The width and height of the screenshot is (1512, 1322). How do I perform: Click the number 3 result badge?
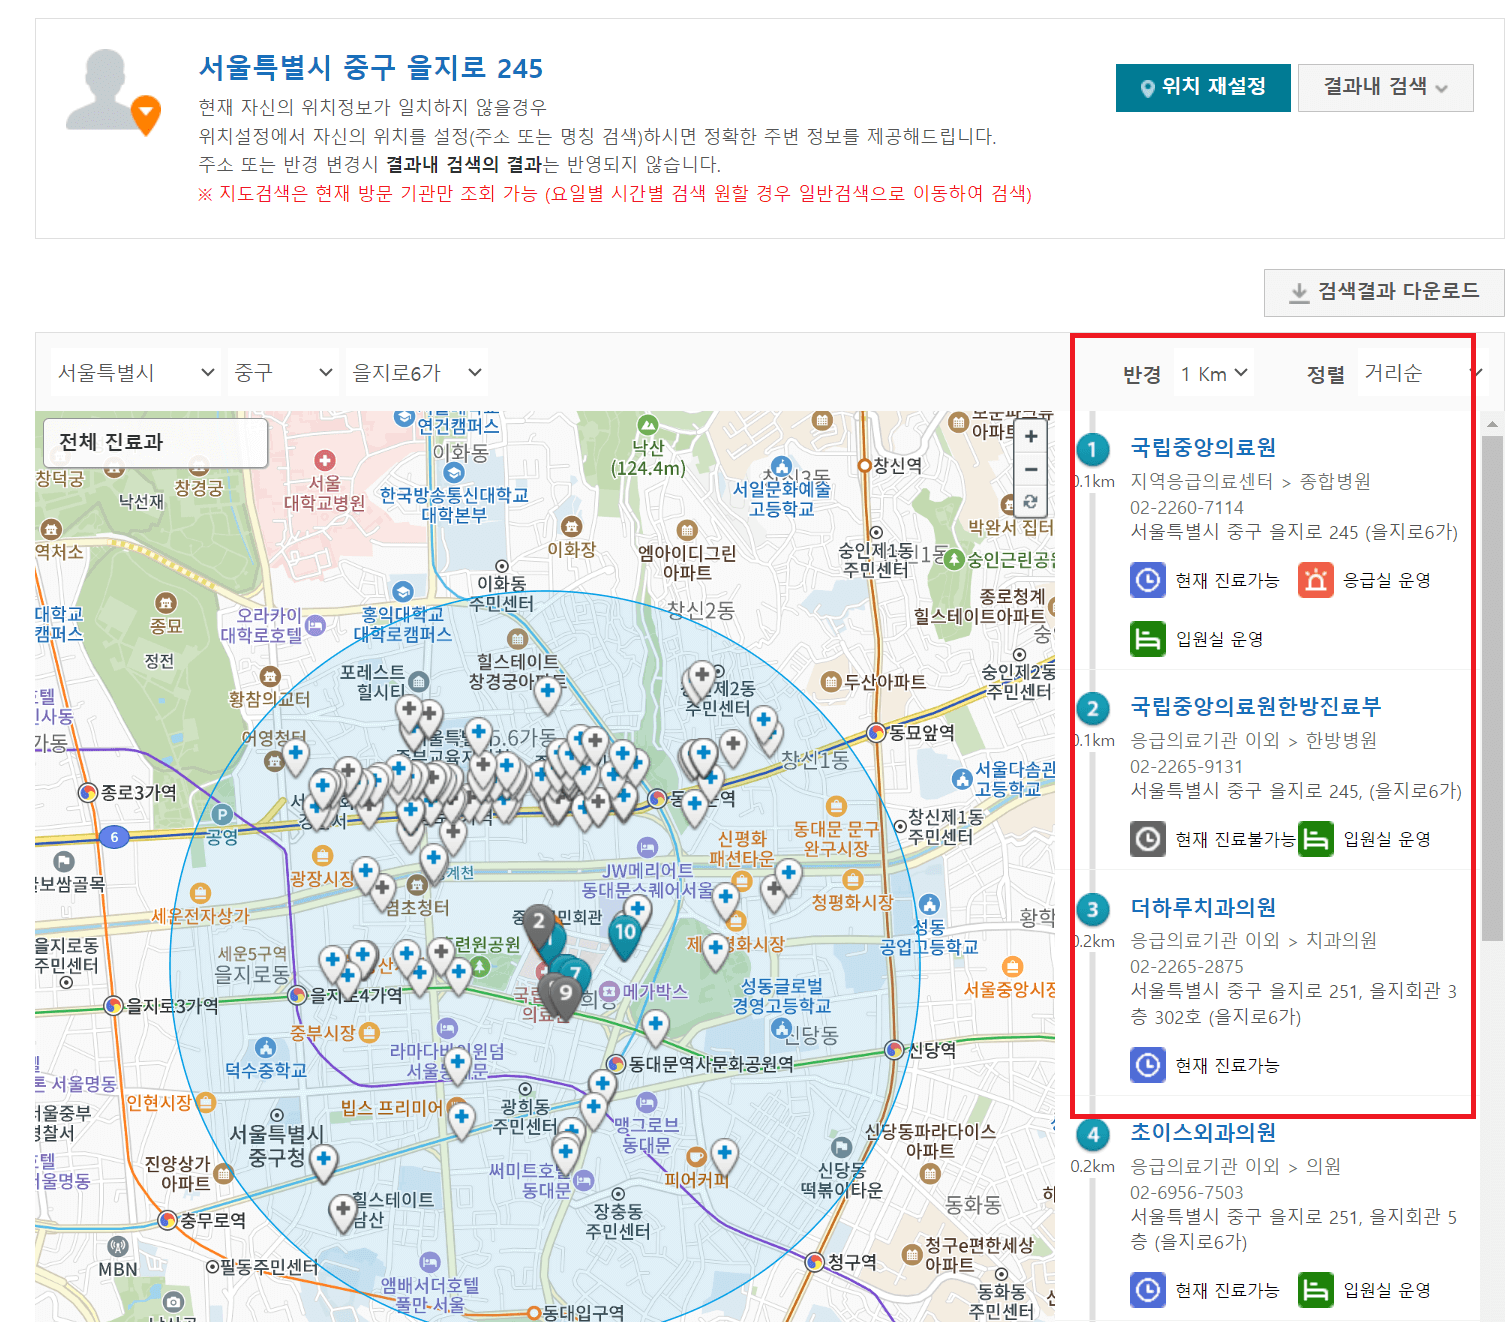[1092, 909]
